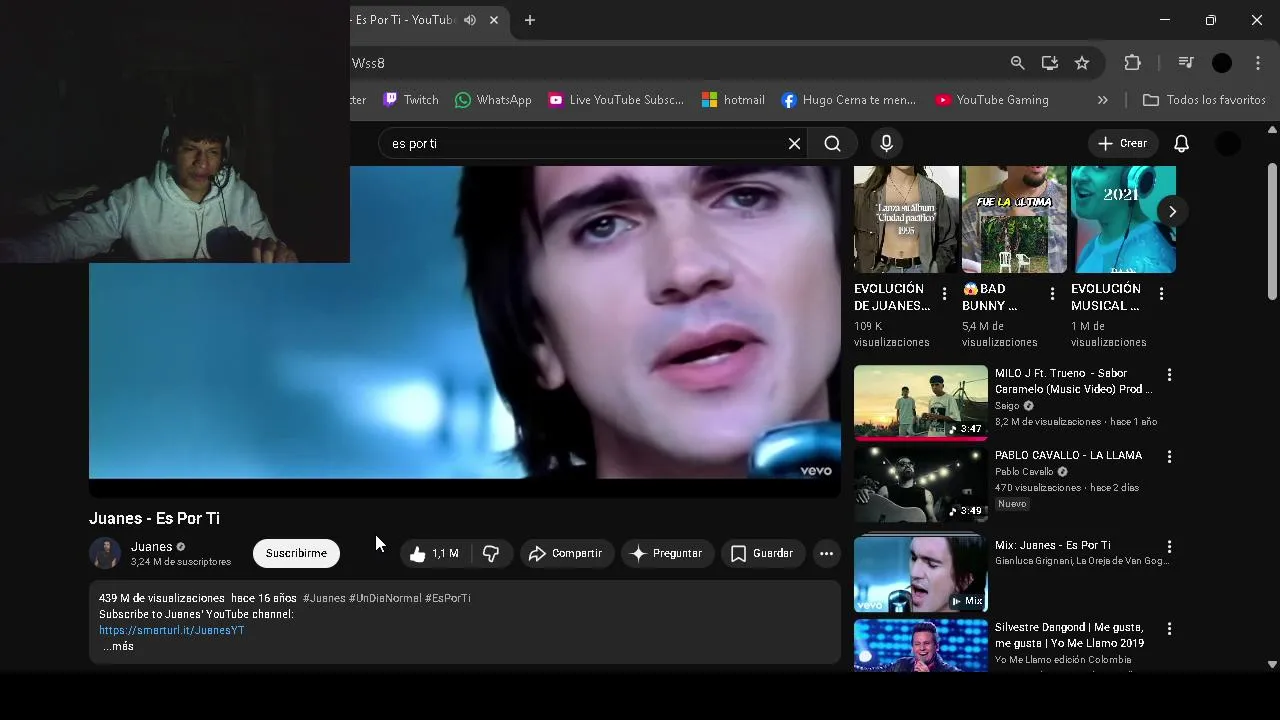This screenshot has height=720, width=1280.
Task: Open the Saigo channel name
Action: tap(1007, 406)
